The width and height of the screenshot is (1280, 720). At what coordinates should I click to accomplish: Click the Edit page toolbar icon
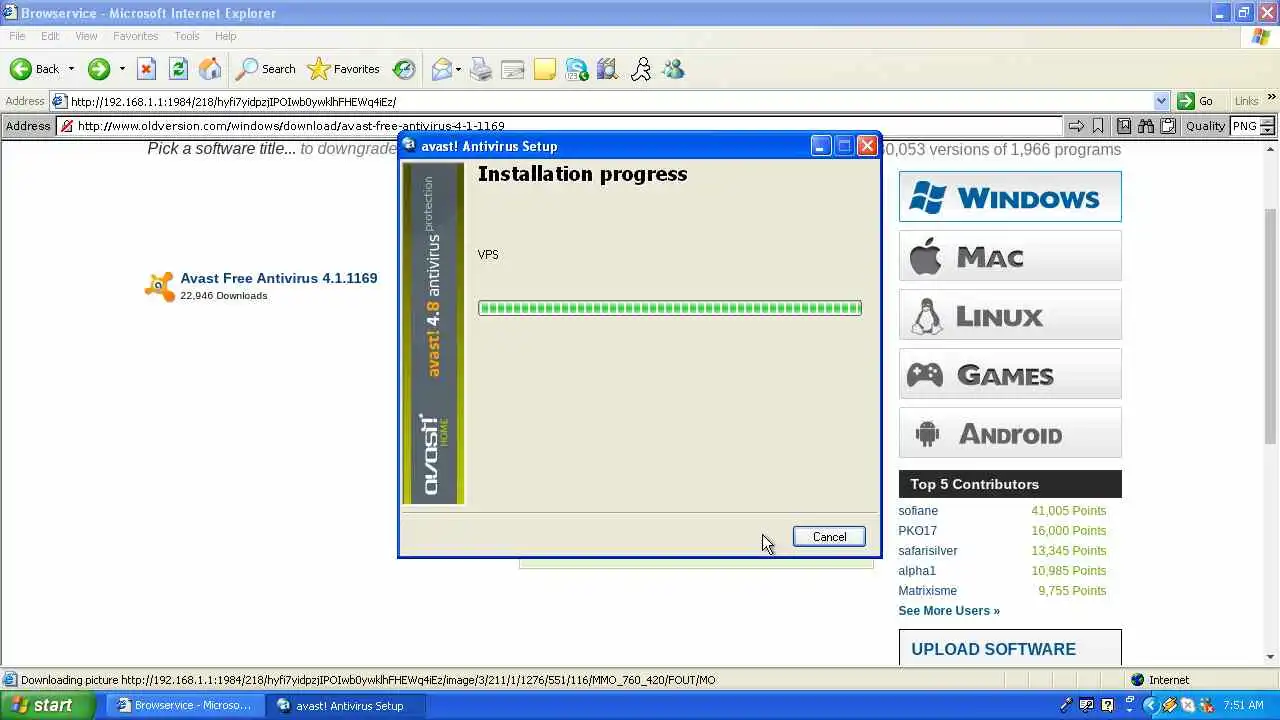[x=513, y=69]
